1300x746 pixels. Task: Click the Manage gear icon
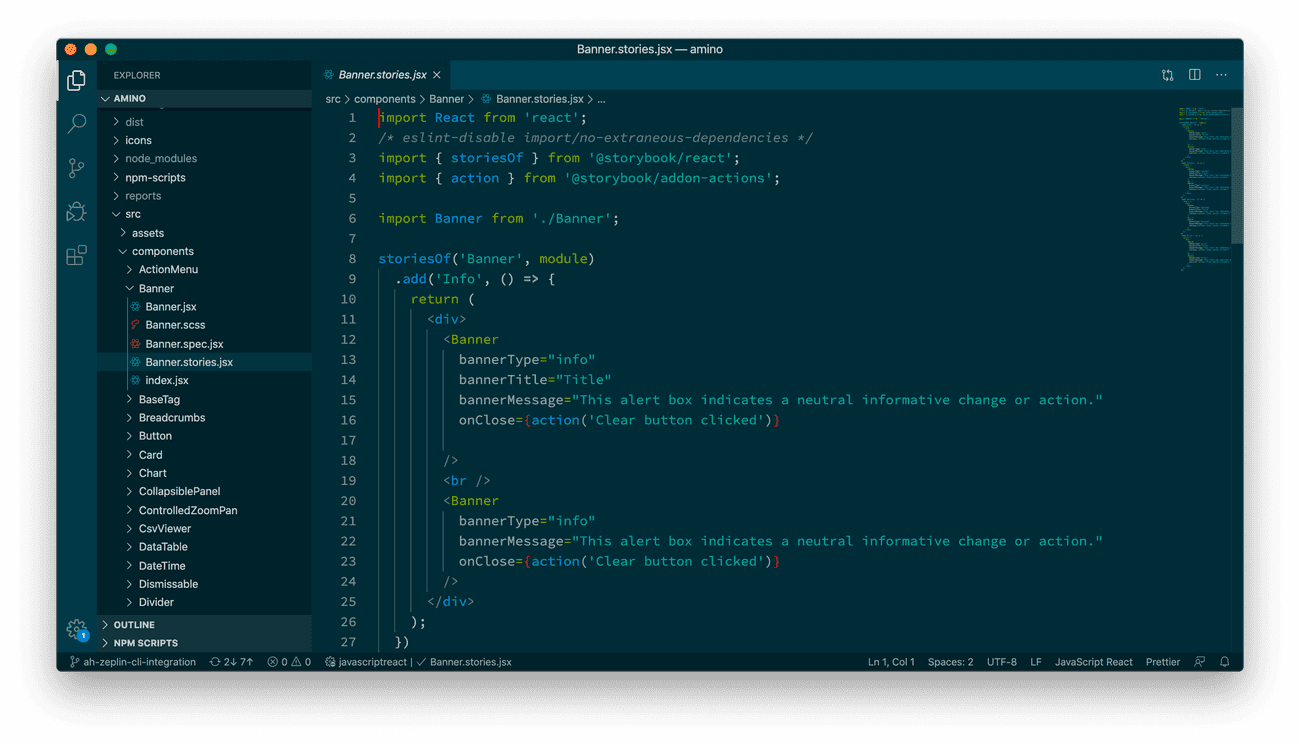pos(76,629)
